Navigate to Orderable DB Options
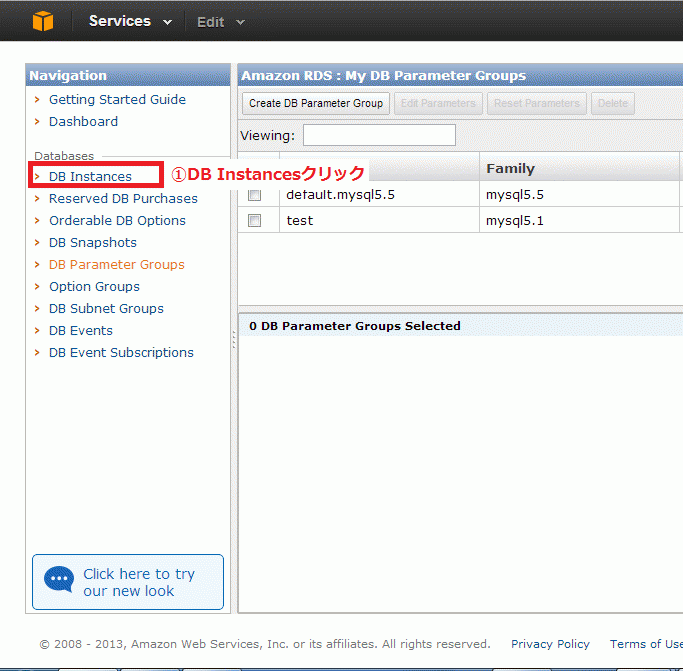This screenshot has height=671, width=683. 117,220
